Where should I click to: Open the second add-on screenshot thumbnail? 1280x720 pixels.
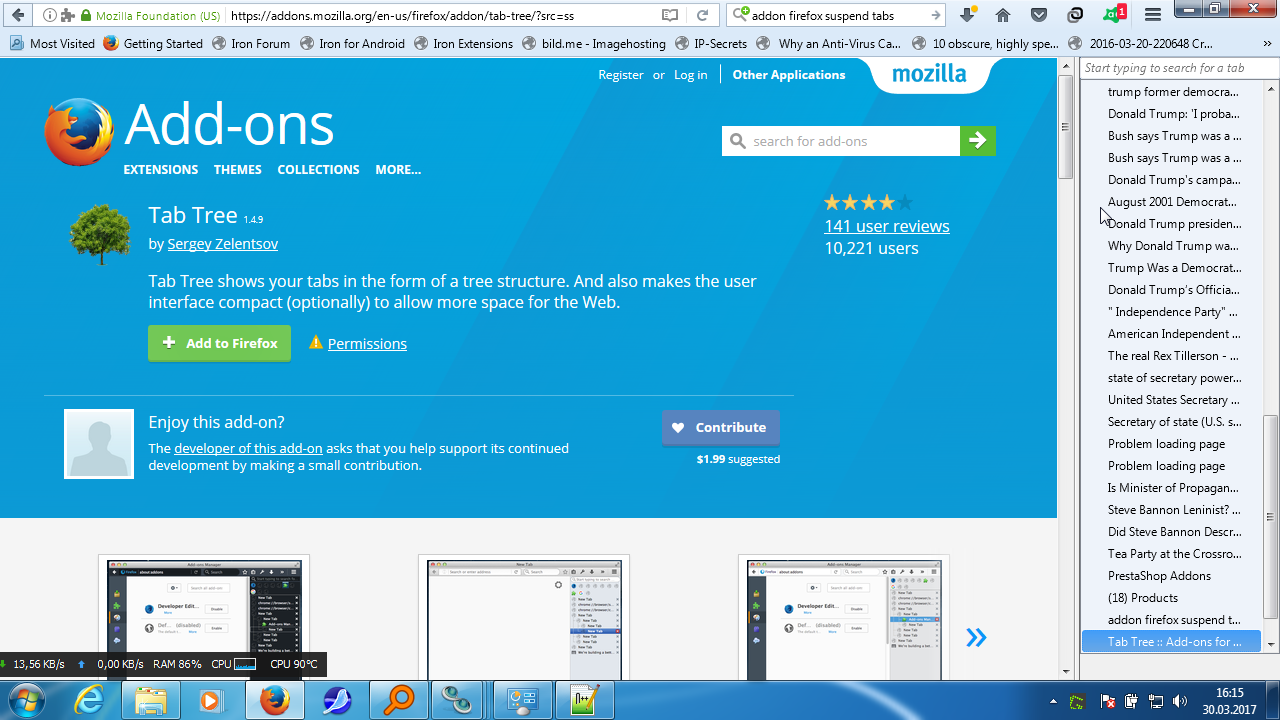[524, 618]
